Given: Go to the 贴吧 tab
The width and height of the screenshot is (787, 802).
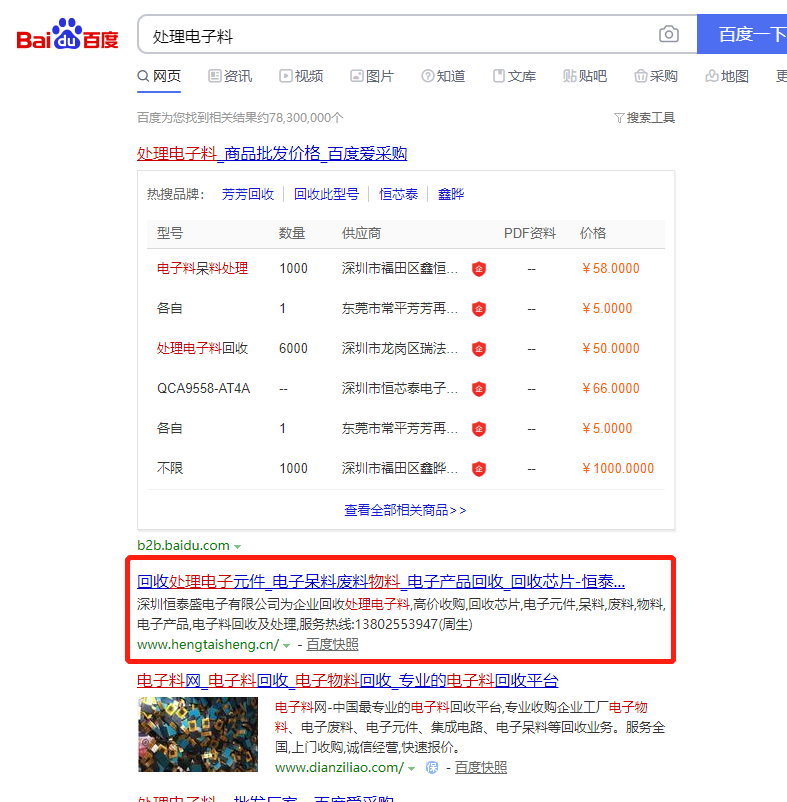Looking at the screenshot, I should [585, 76].
